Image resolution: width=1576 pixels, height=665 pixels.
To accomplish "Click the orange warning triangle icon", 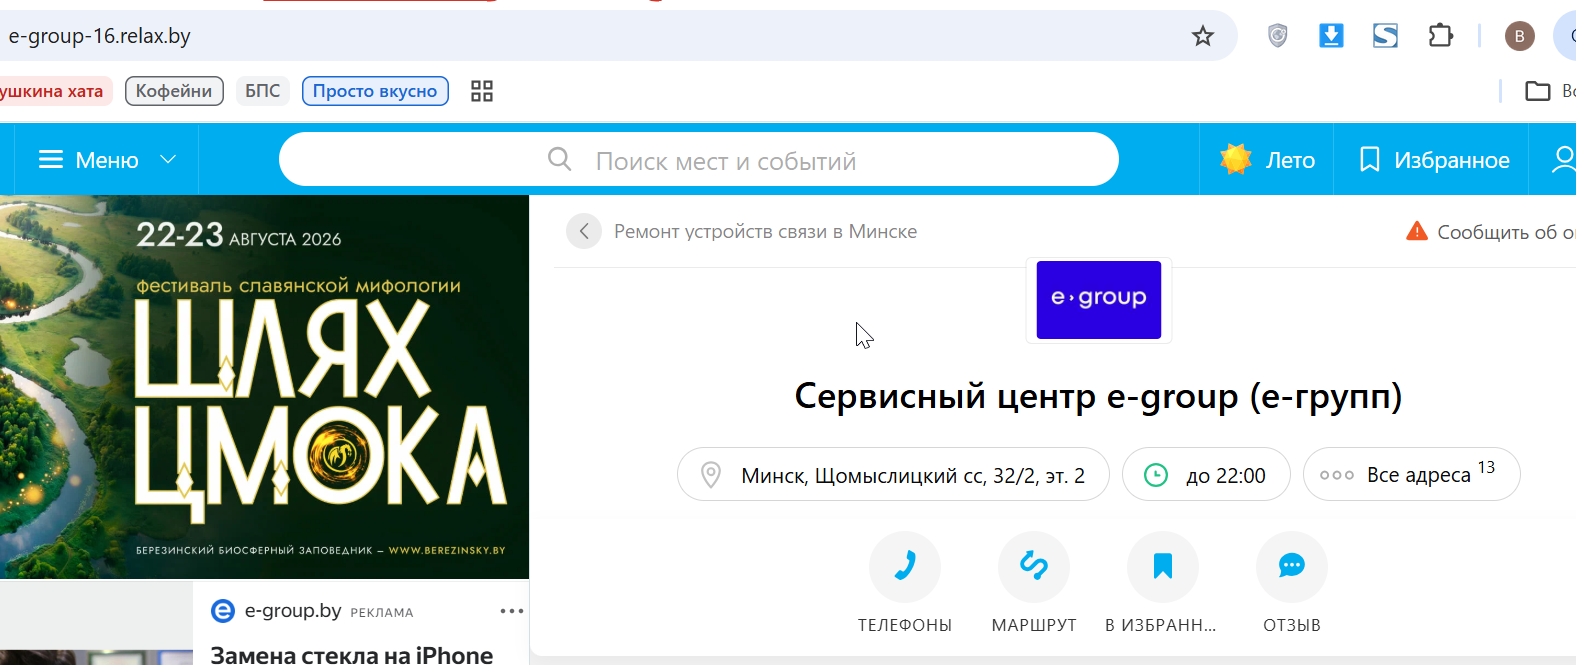I will pos(1417,231).
